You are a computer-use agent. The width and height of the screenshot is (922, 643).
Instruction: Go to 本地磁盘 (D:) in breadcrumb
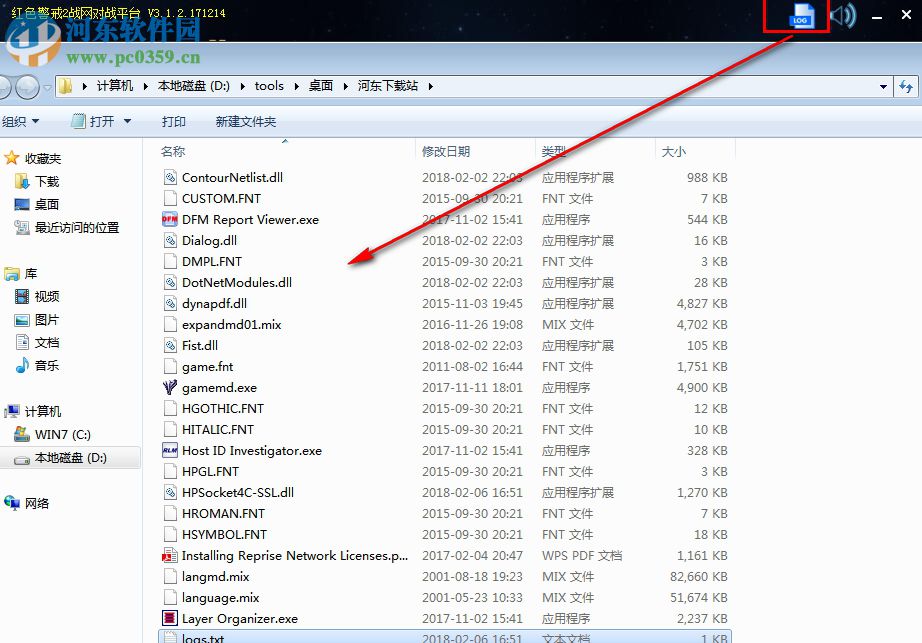tap(193, 86)
